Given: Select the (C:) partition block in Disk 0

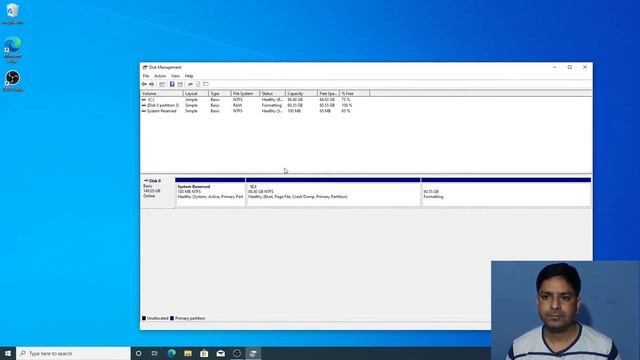Looking at the screenshot, I should coord(333,193).
